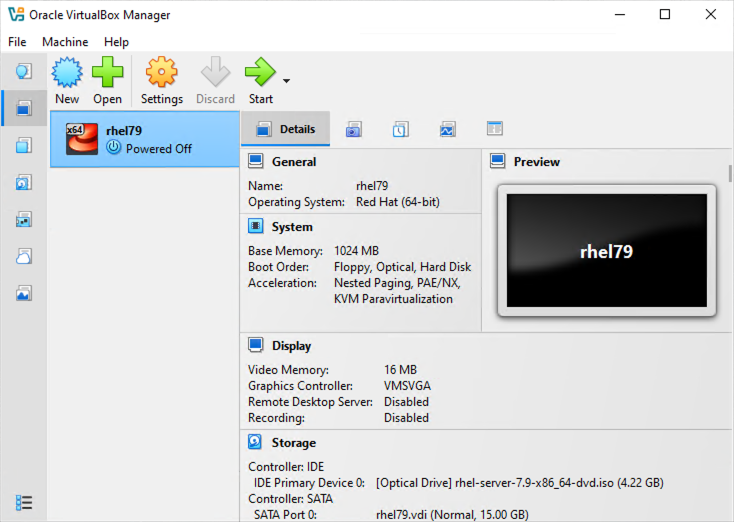Open System settings via section title

tap(292, 227)
